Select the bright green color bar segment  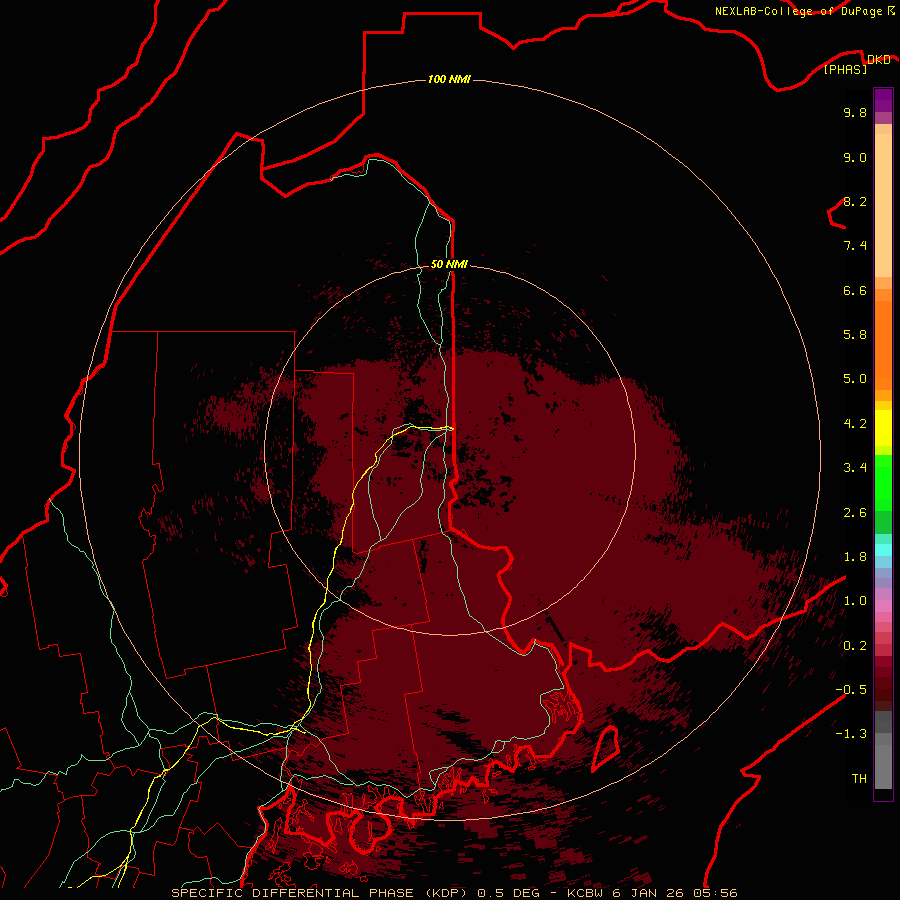(x=883, y=483)
